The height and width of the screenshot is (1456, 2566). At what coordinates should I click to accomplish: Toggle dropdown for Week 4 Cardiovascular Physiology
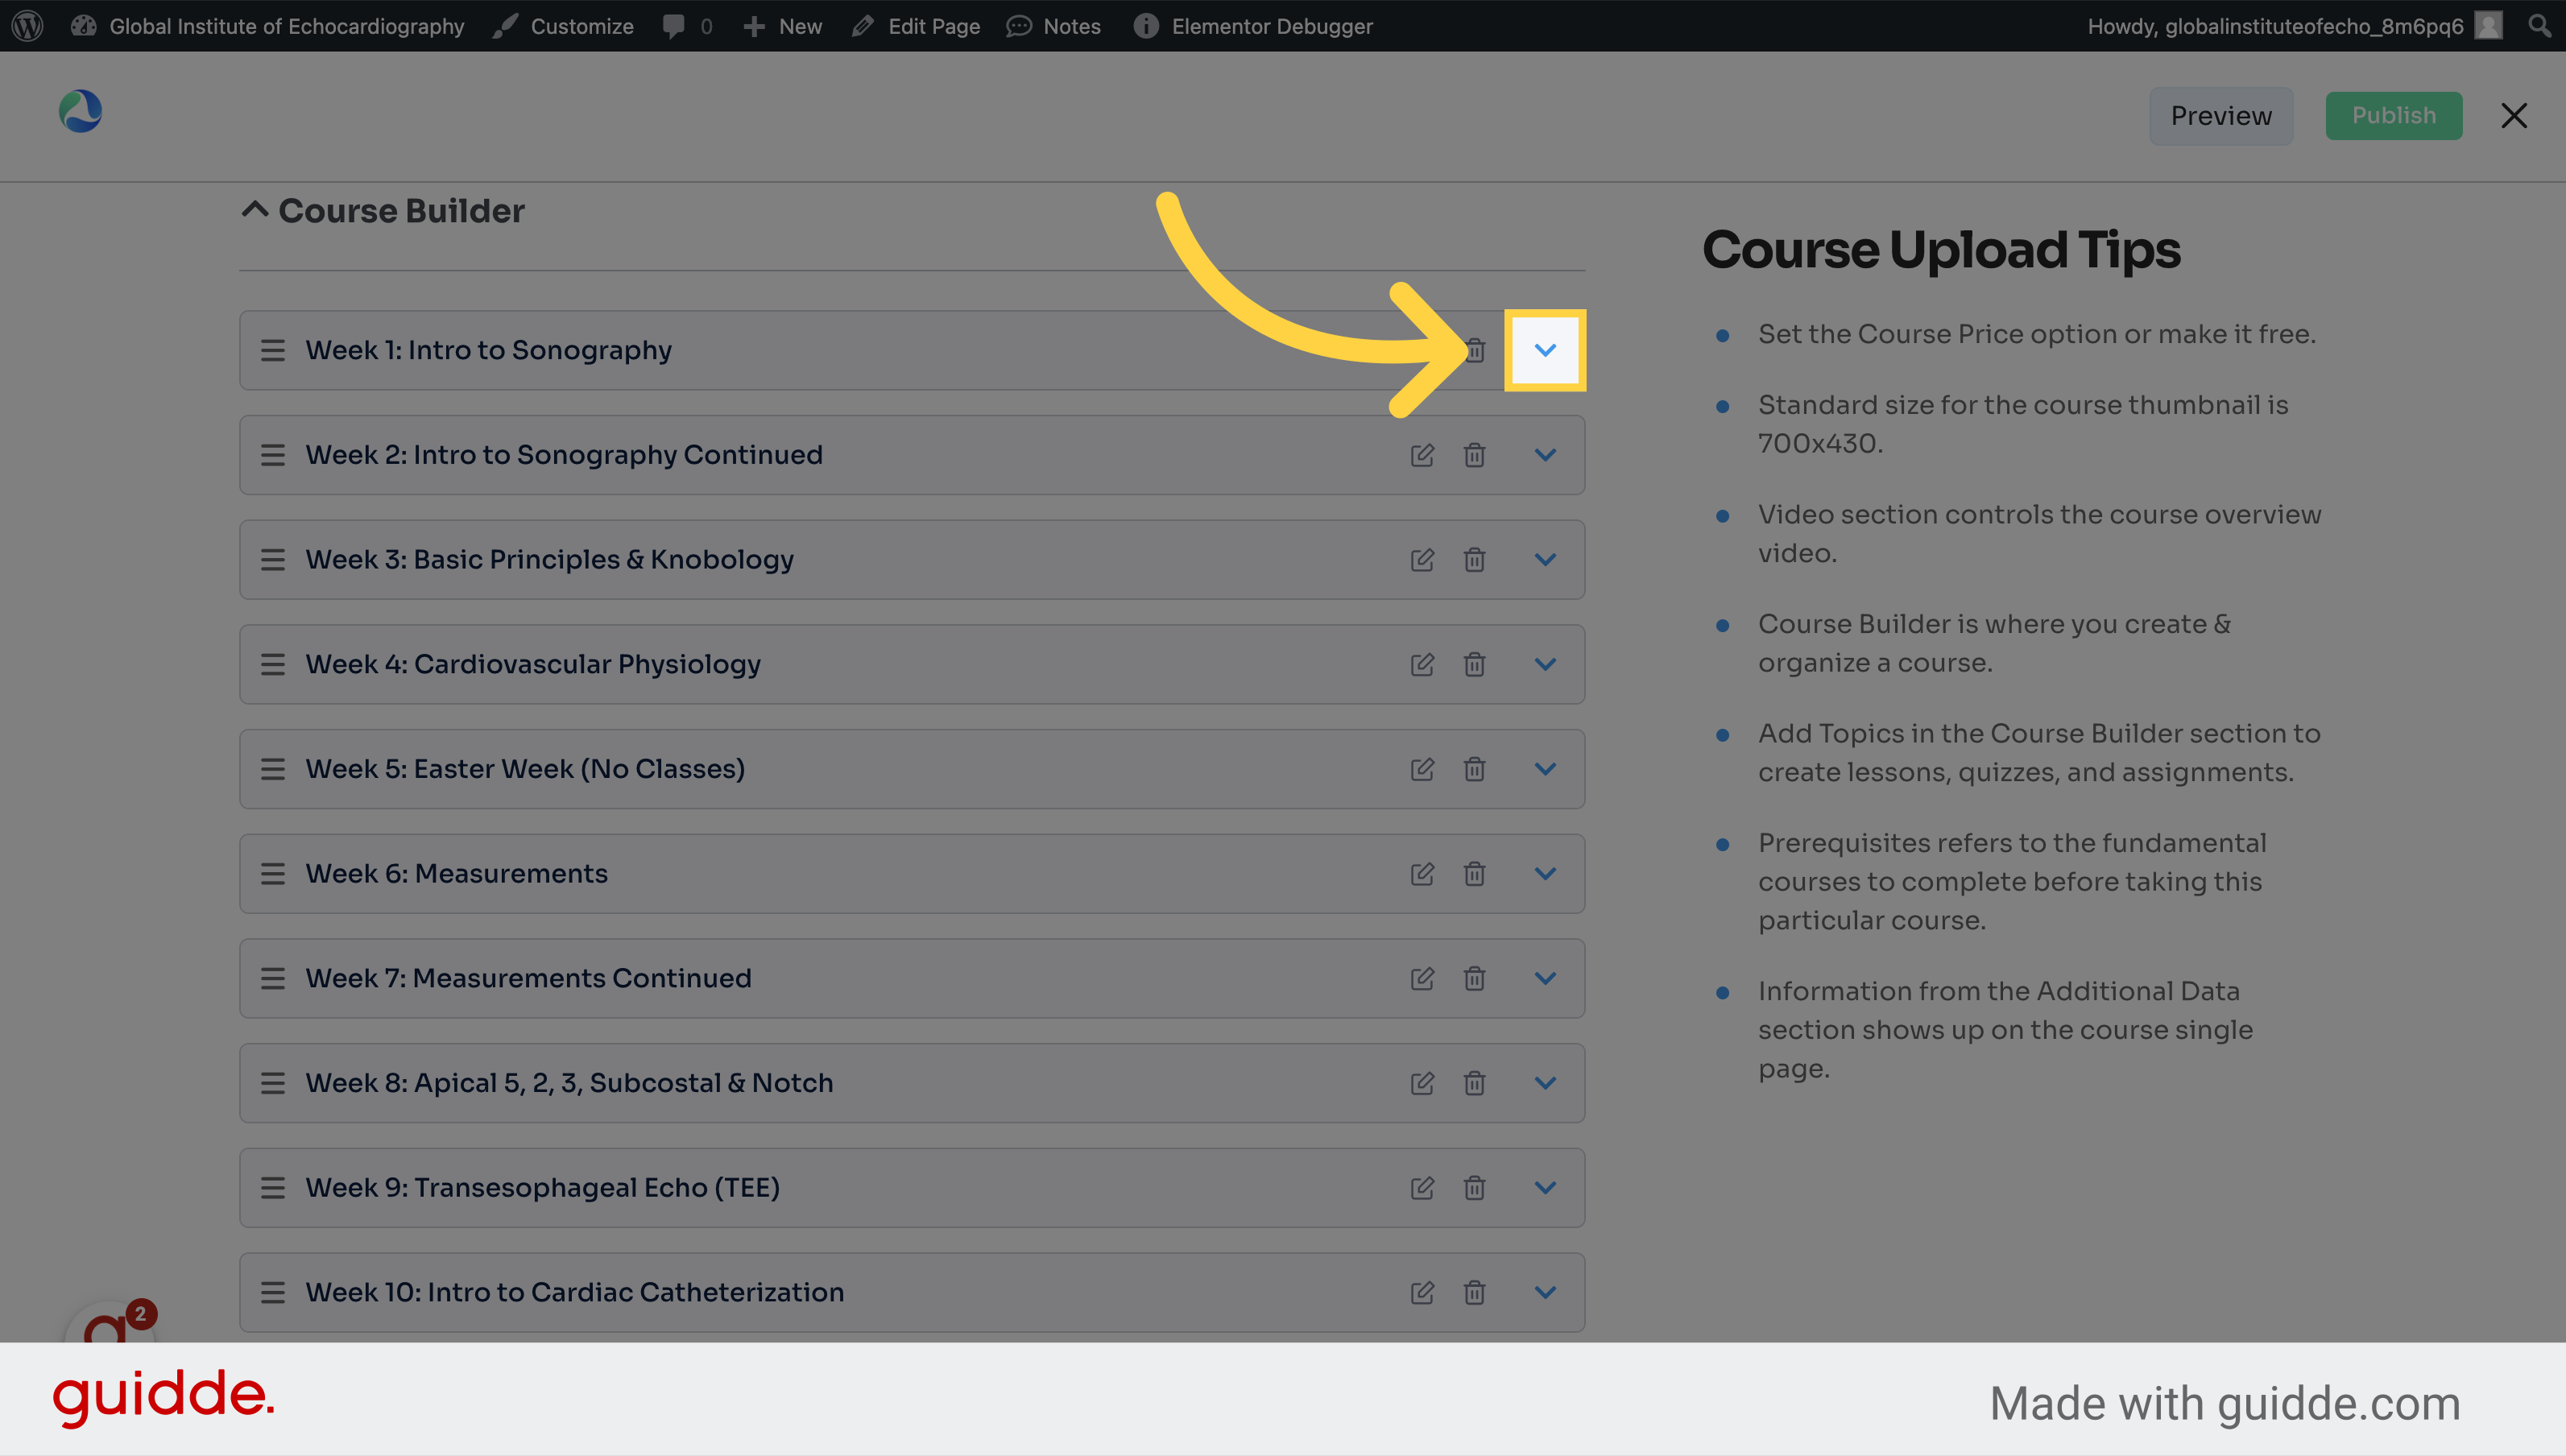point(1546,663)
